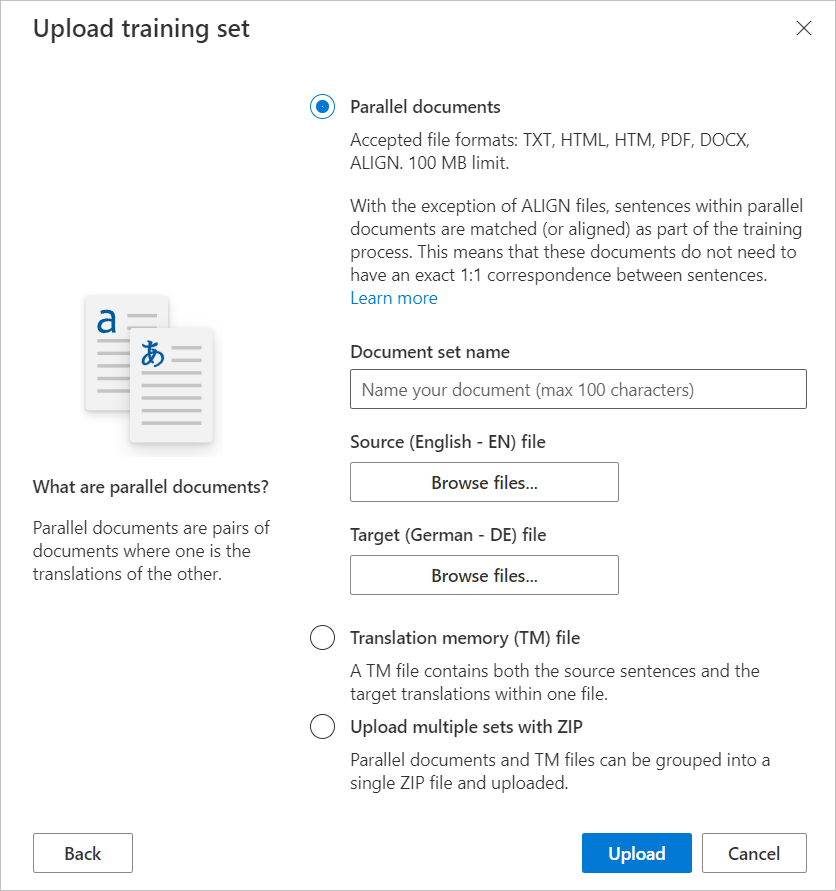This screenshot has width=836, height=891.
Task: Cancel the training set upload
Action: pos(754,853)
